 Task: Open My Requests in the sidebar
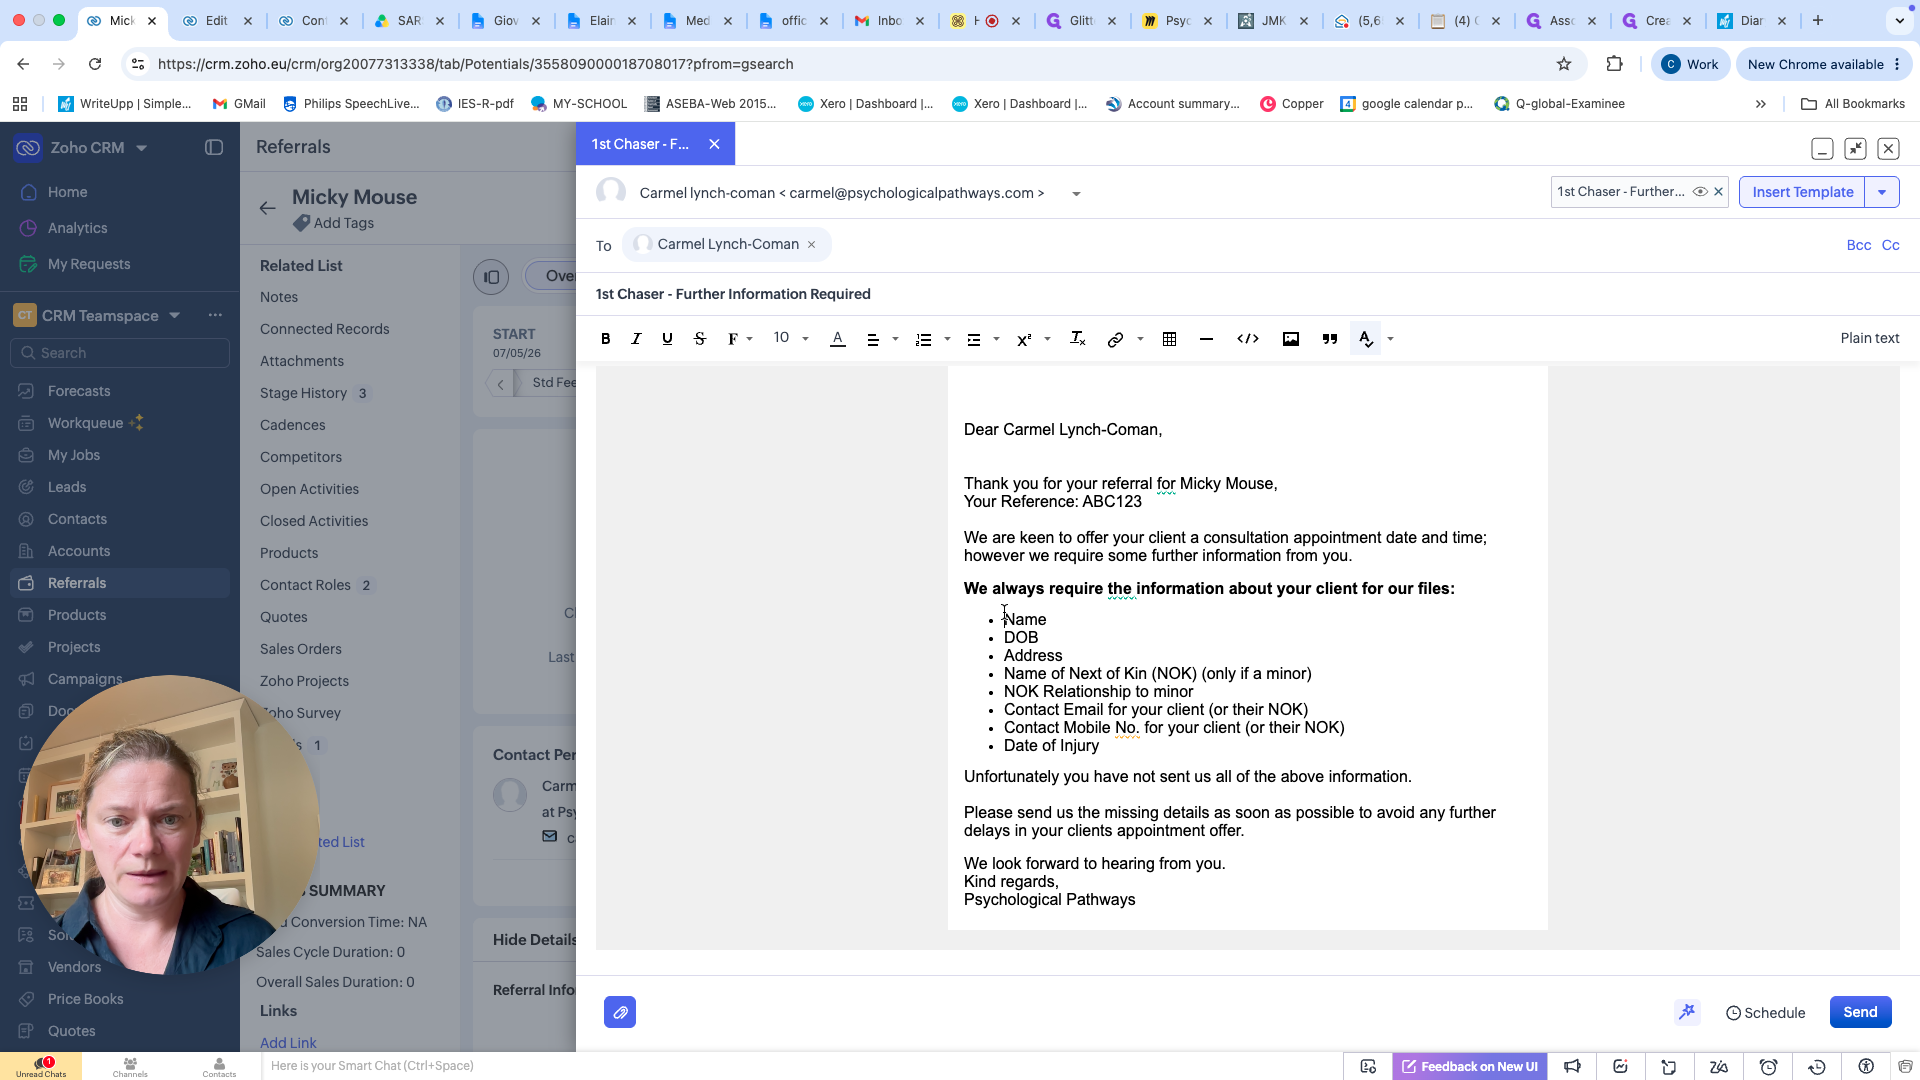point(89,264)
